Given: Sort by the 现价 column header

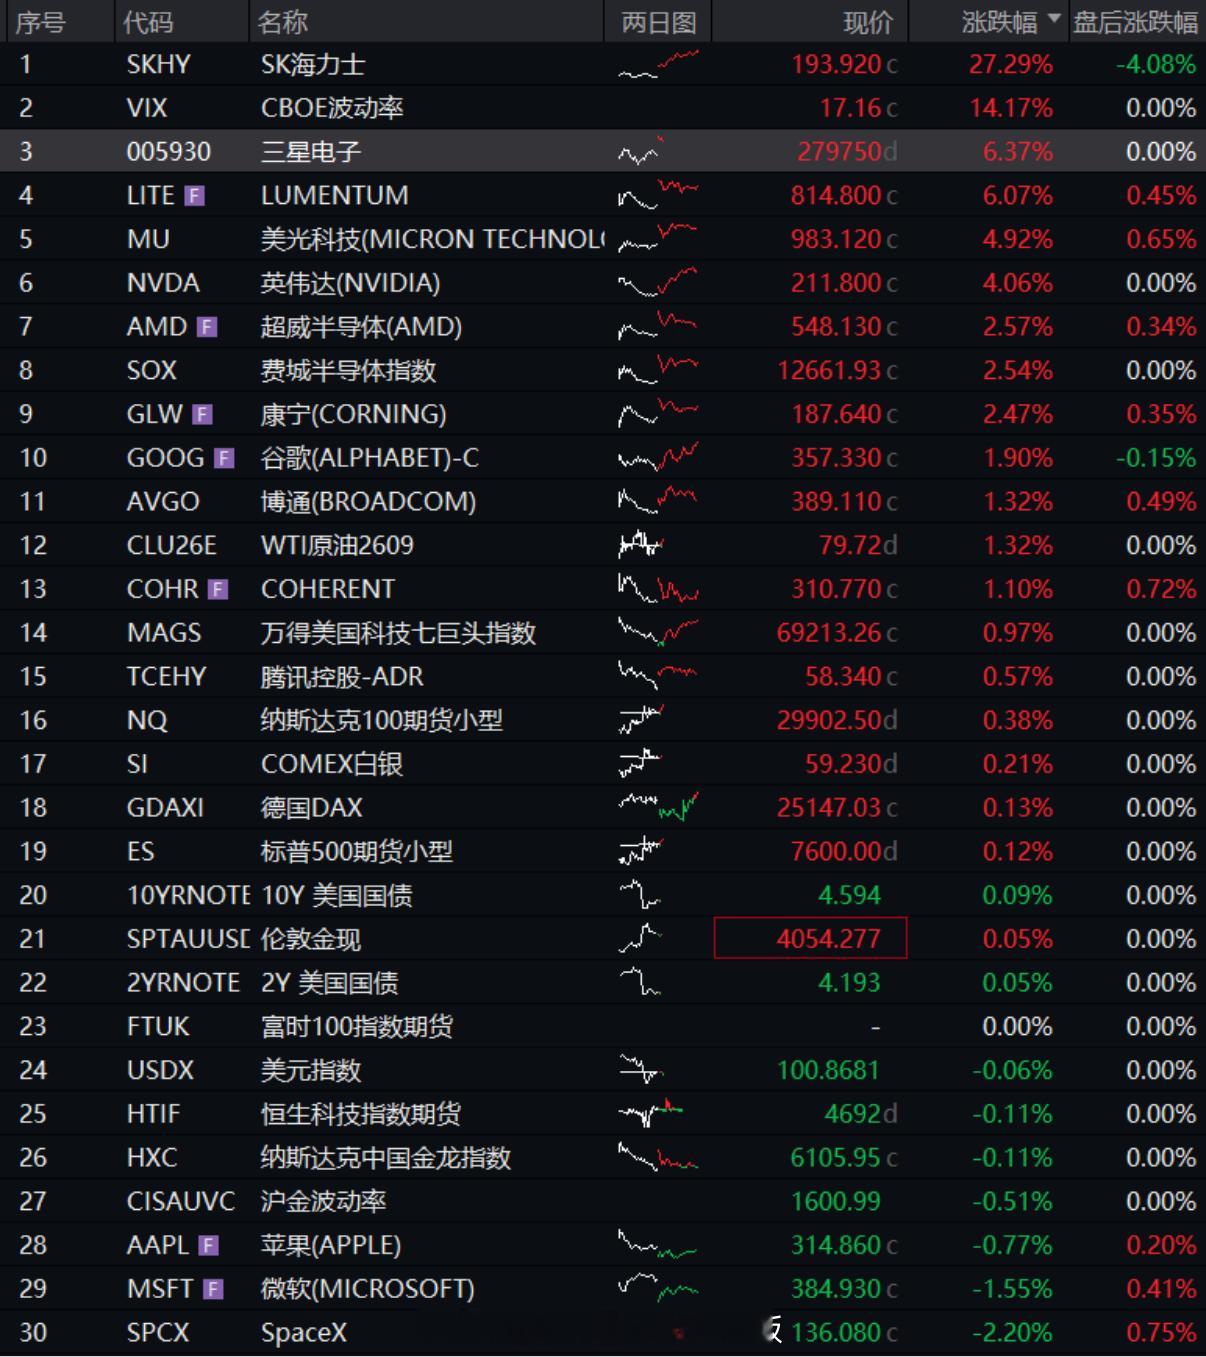Looking at the screenshot, I should point(868,22).
